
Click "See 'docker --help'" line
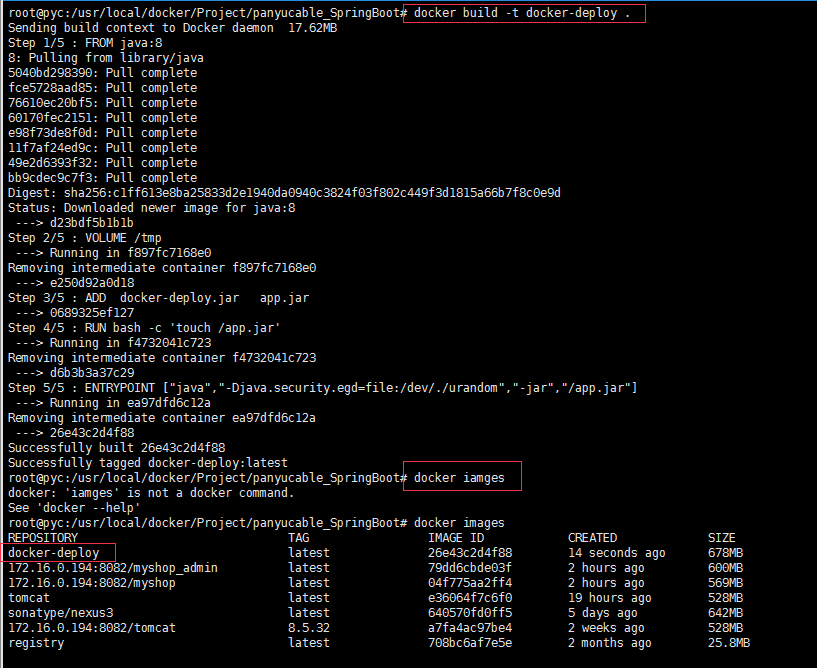tap(74, 508)
